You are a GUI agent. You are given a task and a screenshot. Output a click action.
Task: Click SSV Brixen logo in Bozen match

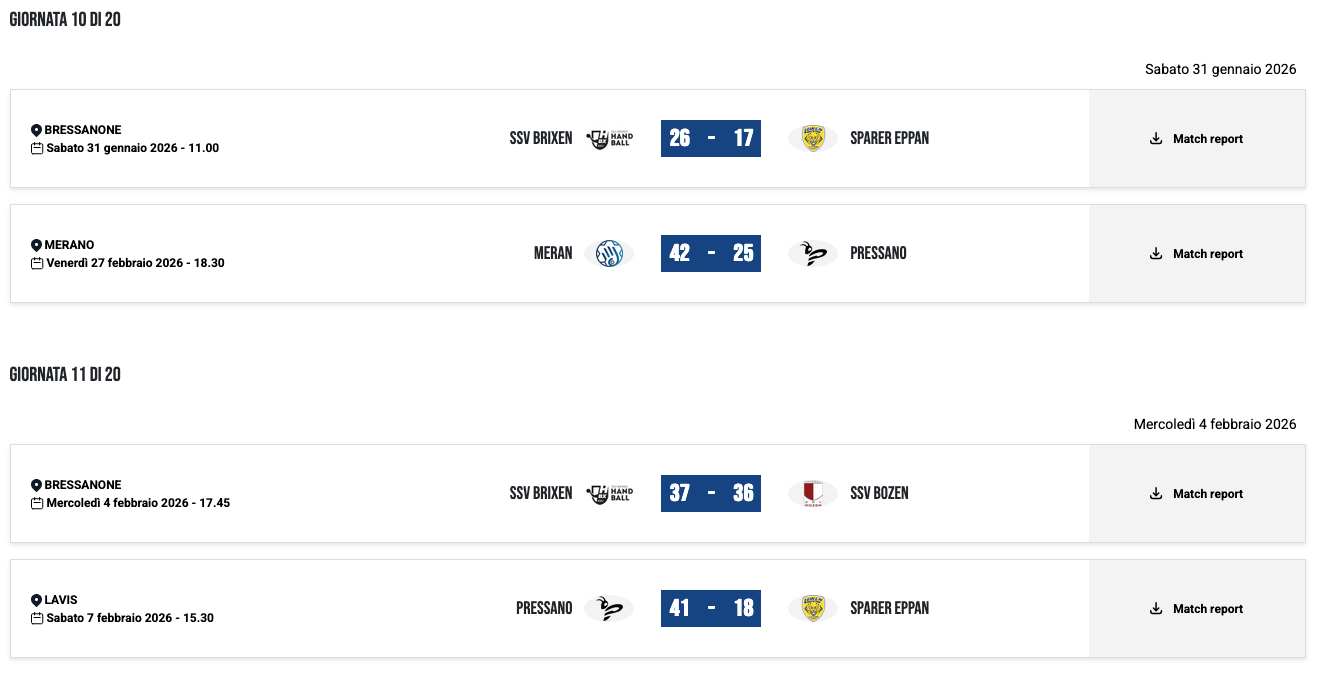click(609, 493)
